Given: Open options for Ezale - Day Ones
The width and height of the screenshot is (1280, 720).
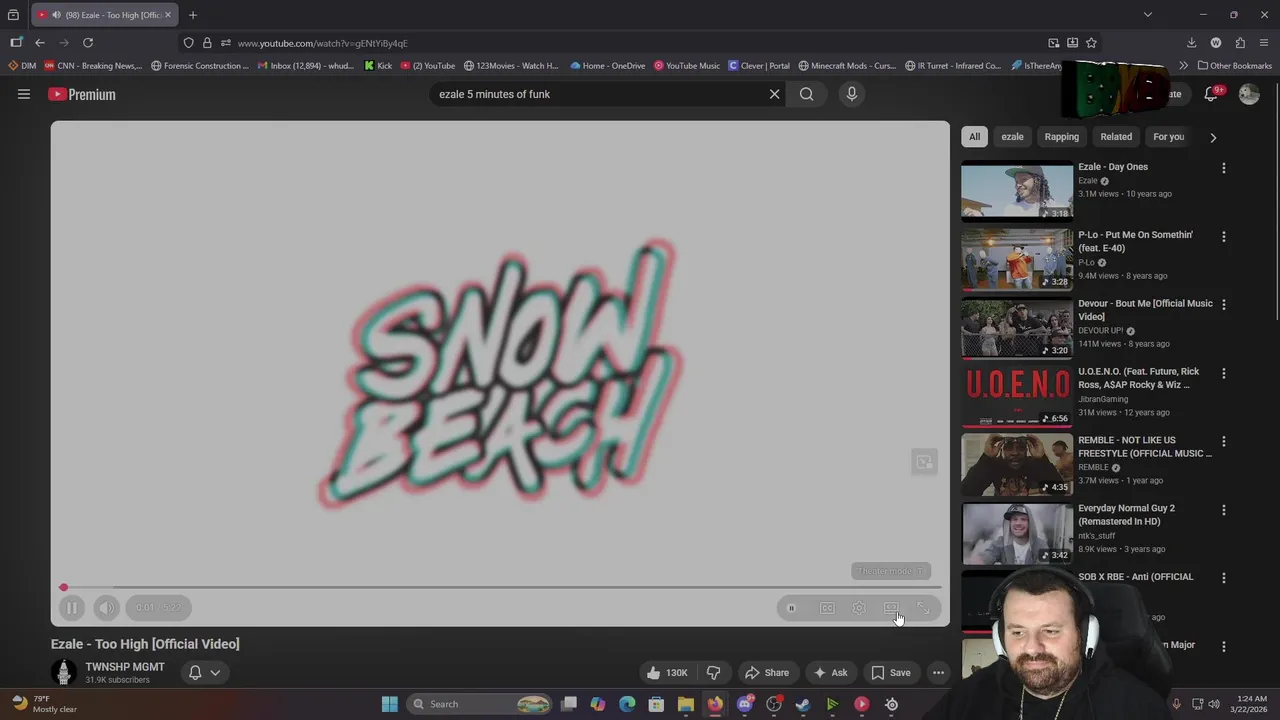Looking at the screenshot, I should tap(1223, 168).
